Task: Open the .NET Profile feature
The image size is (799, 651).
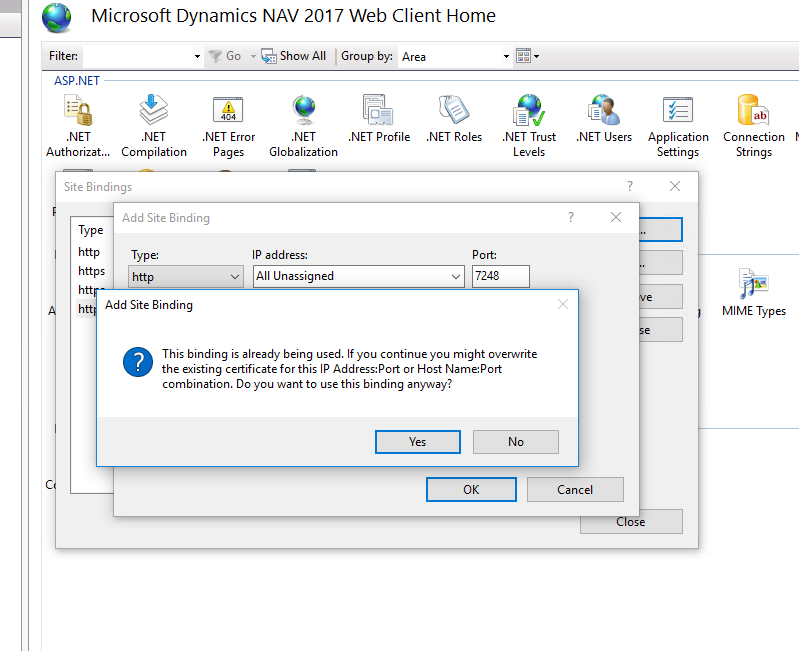Action: coord(379,118)
